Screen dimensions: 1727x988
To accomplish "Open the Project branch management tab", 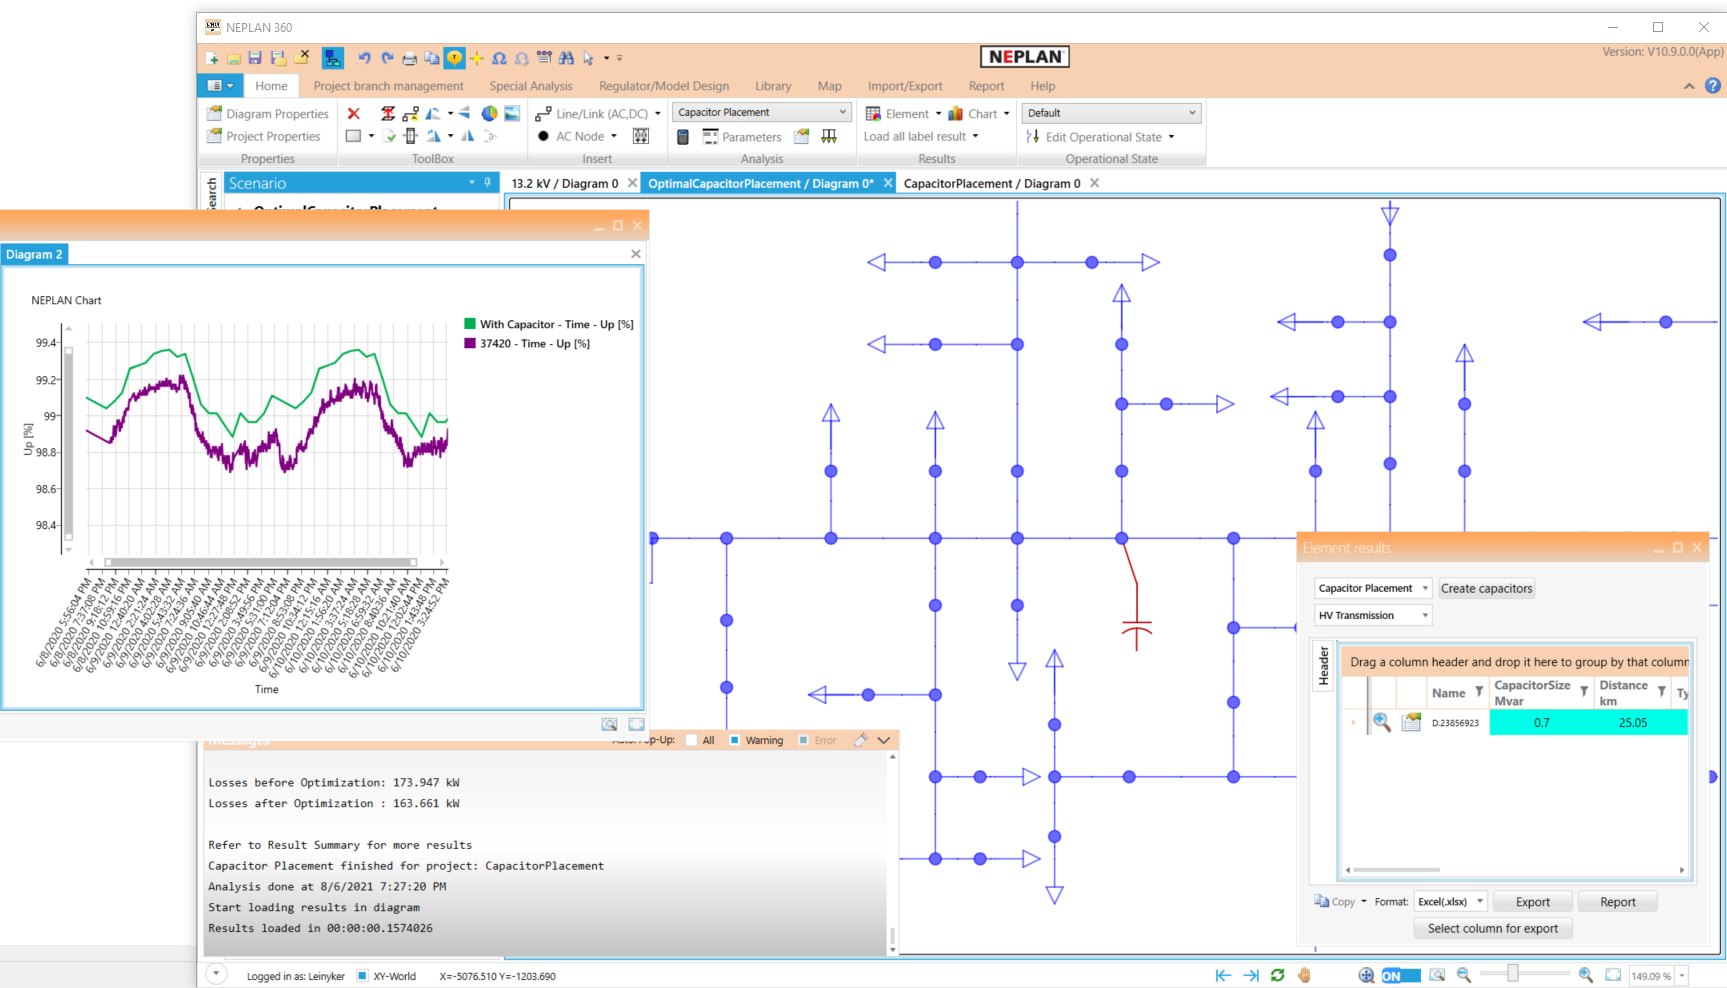I will tap(388, 86).
